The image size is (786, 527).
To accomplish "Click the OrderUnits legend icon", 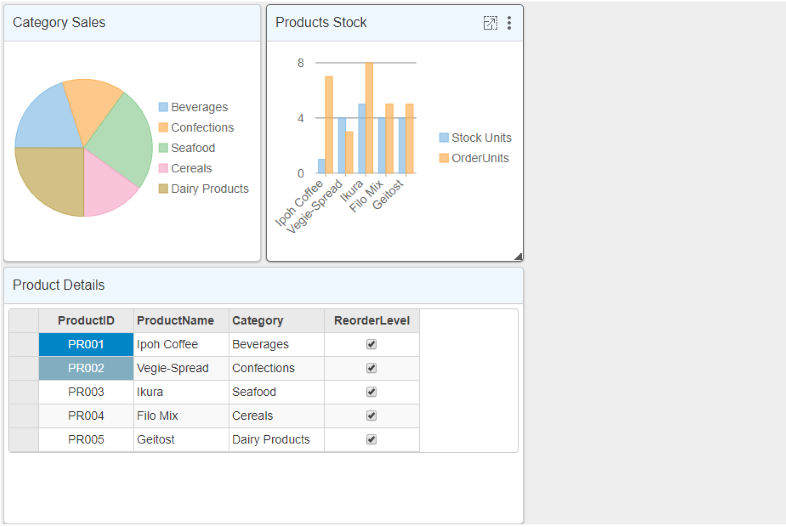I will 444,158.
